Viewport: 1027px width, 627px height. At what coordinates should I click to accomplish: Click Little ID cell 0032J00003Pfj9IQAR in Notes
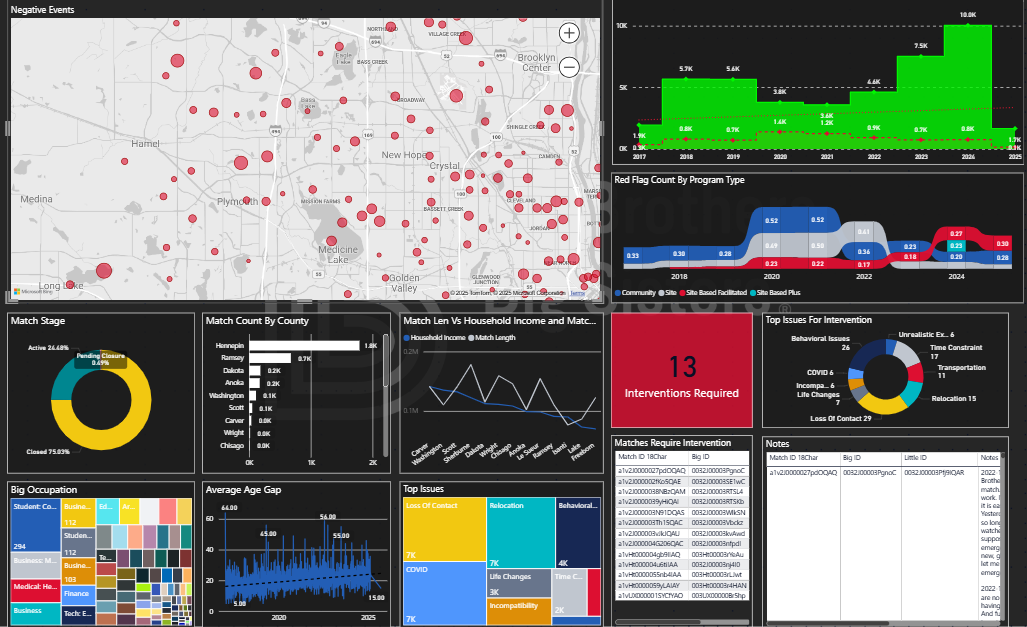(x=934, y=472)
